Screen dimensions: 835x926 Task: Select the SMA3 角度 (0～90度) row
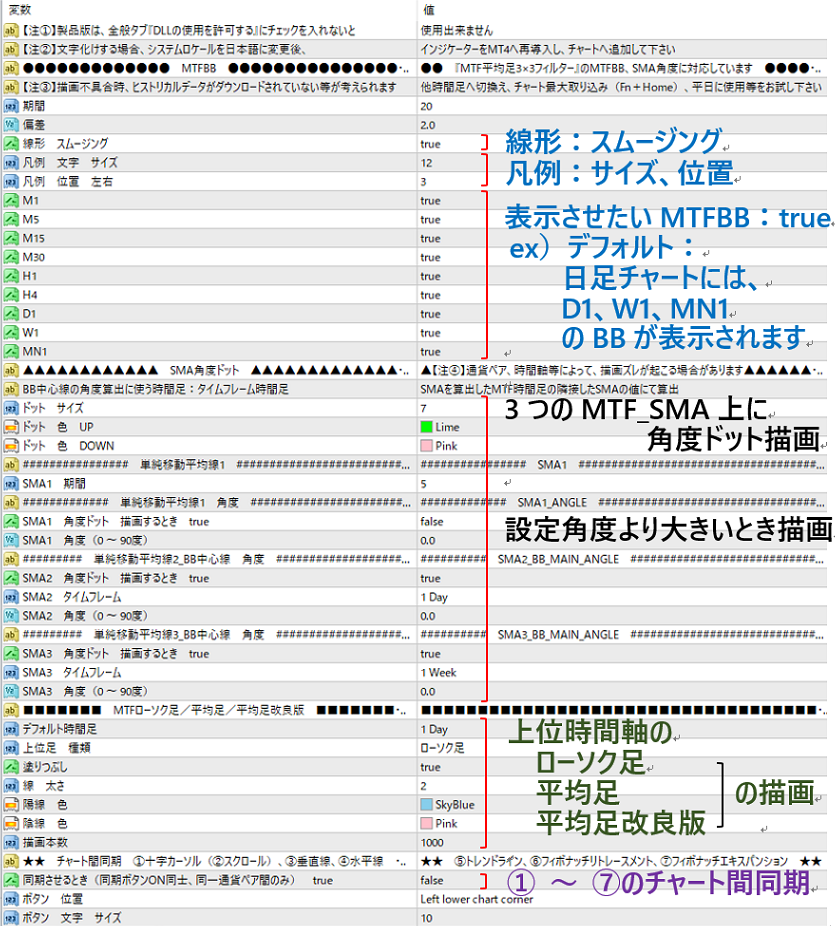point(415,692)
